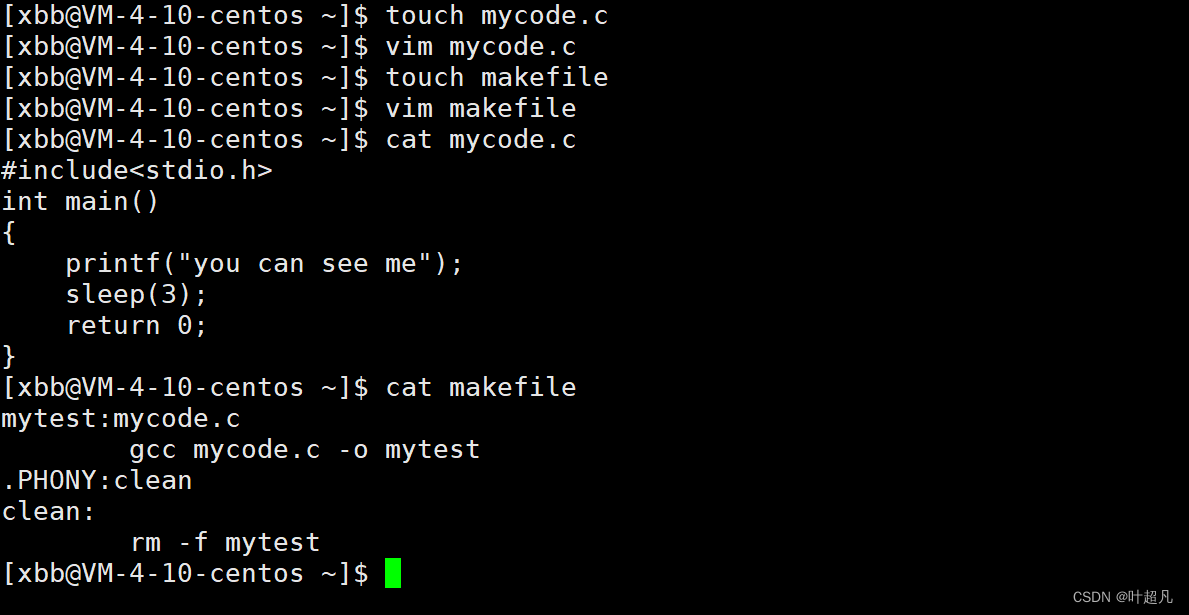
Task: Click the "cat mycode.c" command
Action: [480, 140]
